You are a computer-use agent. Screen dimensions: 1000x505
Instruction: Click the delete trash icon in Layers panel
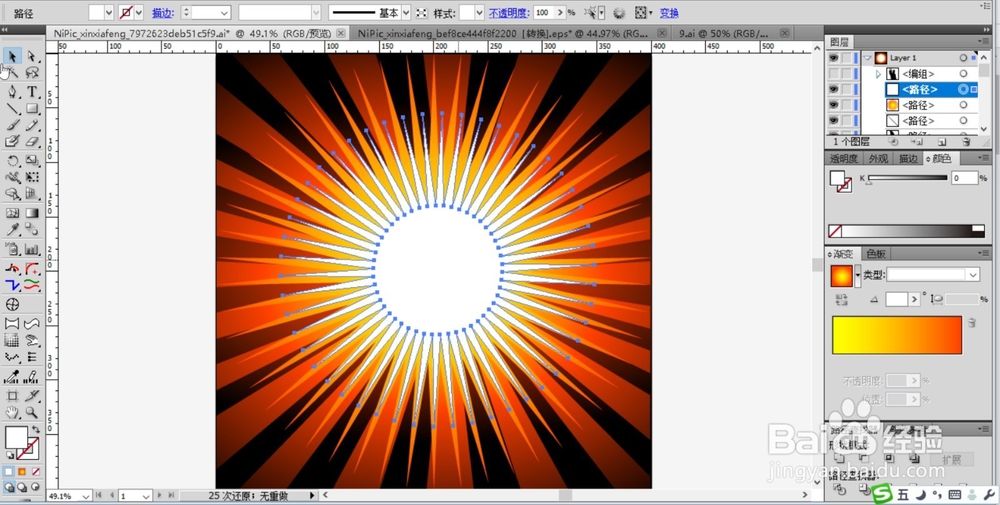[966, 142]
